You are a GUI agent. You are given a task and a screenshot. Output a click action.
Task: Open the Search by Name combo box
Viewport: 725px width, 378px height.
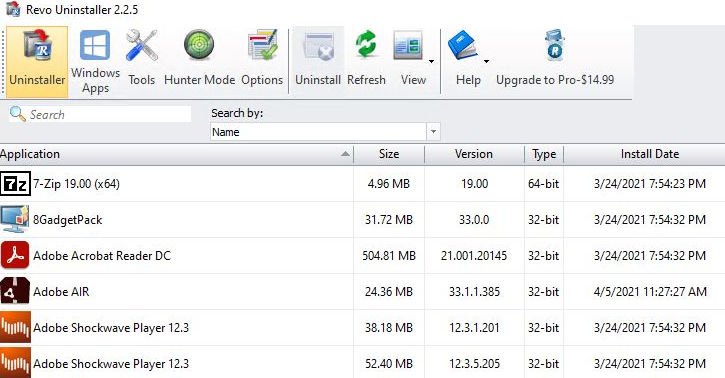325,132
